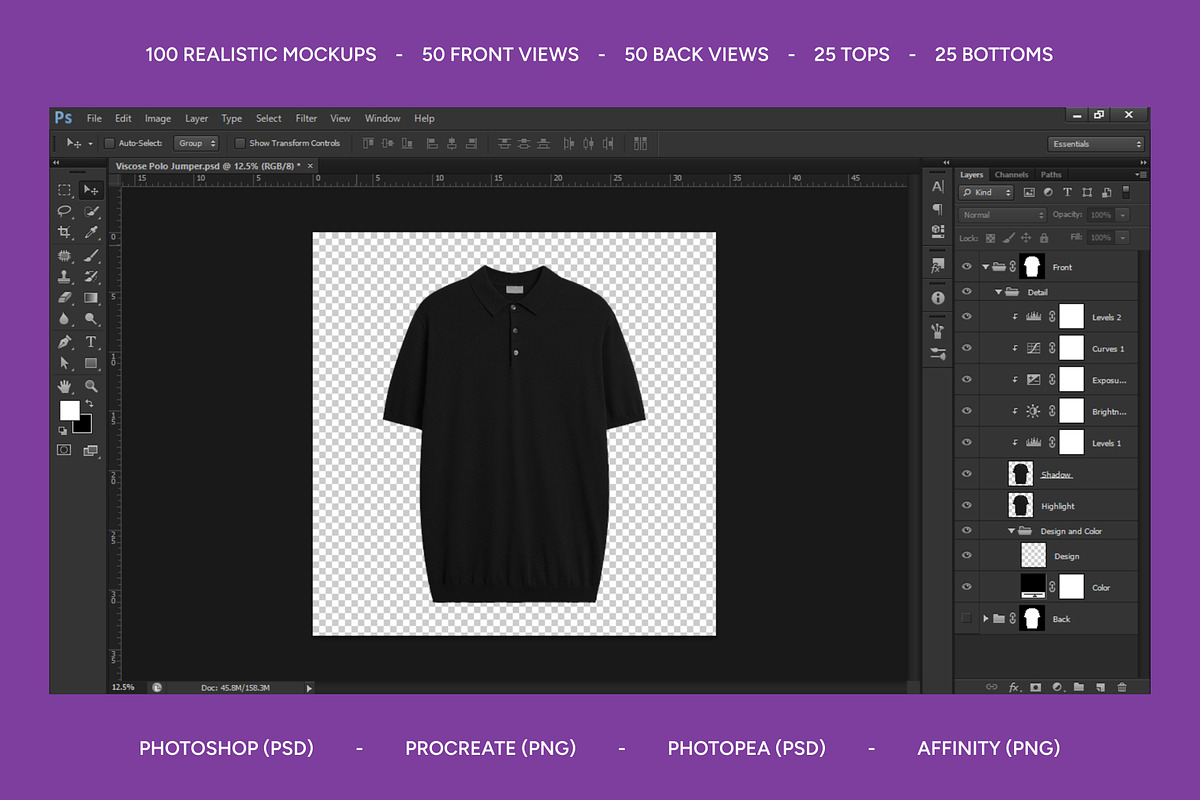Toggle Quick Mask mode
The image size is (1200, 800).
point(64,451)
